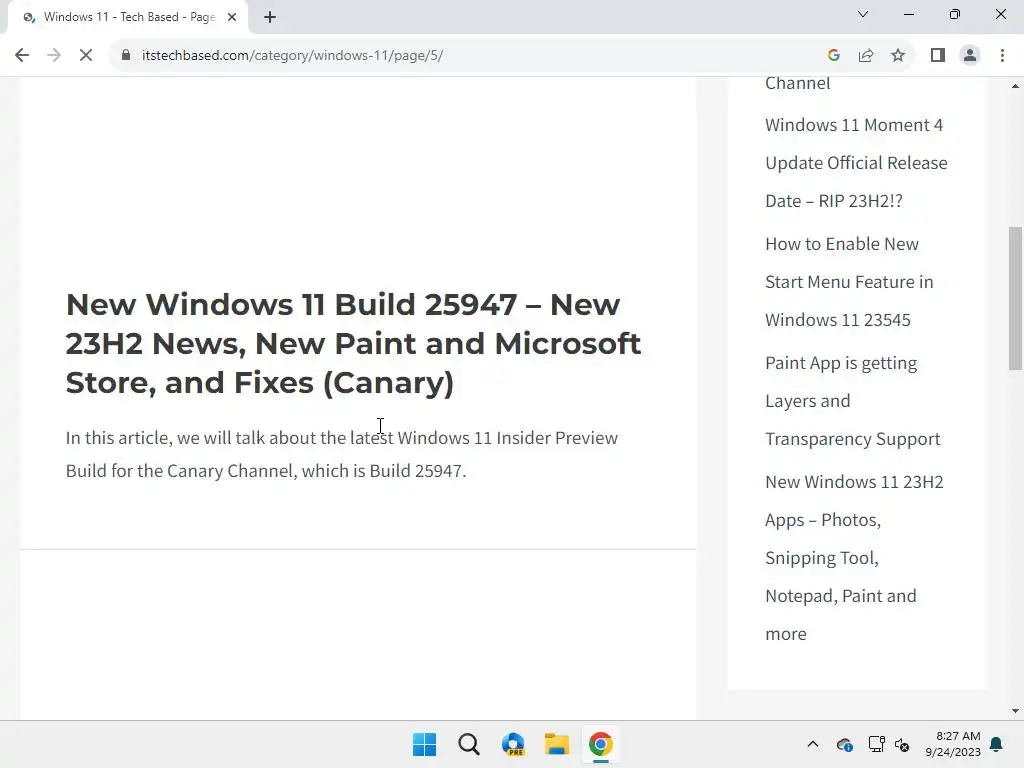This screenshot has height=768, width=1024.
Task: Click the page vertical scrollbar thumb
Action: pos(1016,298)
